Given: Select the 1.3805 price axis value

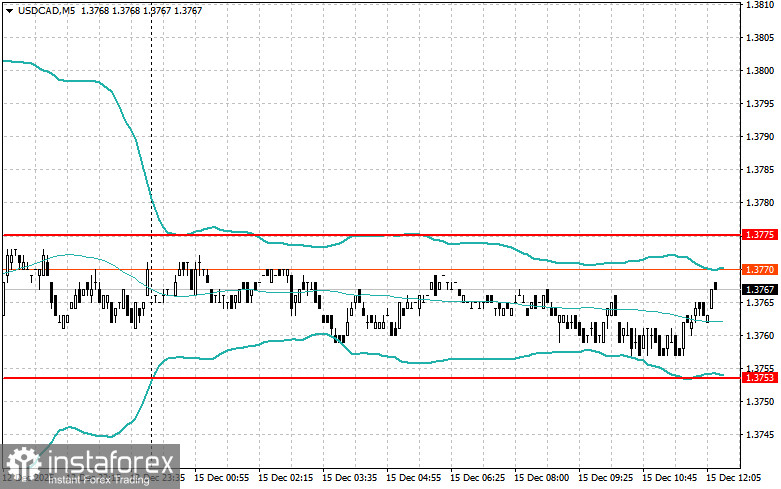Looking at the screenshot, I should pyautogui.click(x=760, y=37).
